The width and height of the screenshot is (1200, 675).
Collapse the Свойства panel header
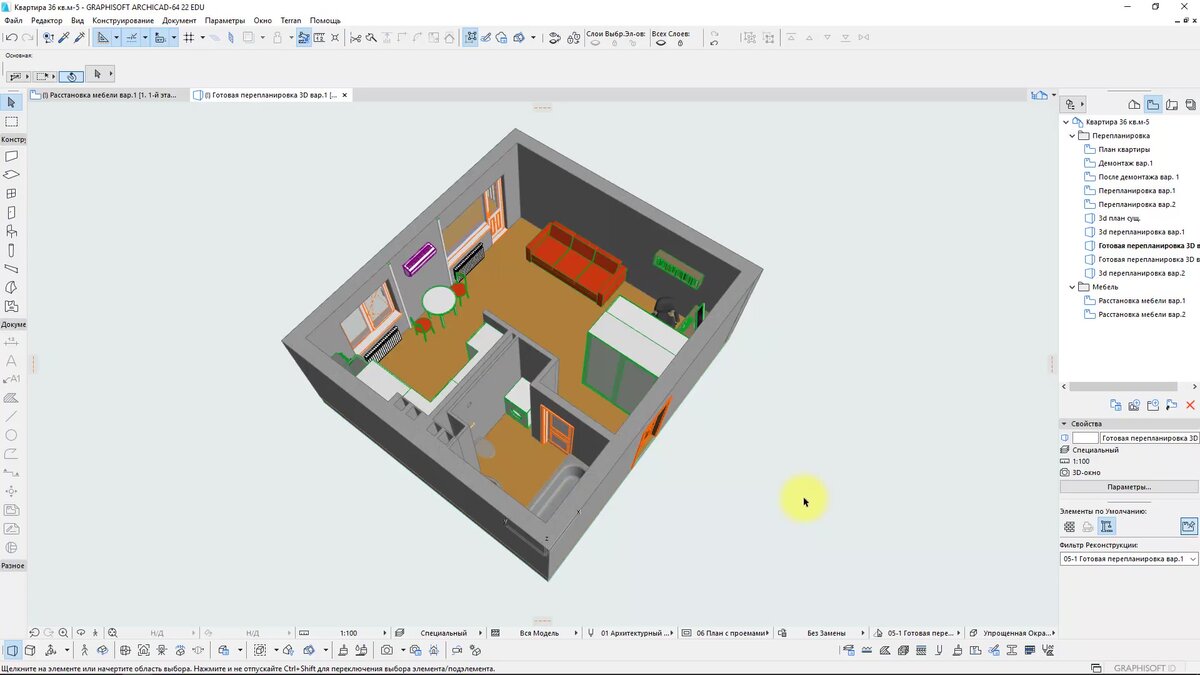pyautogui.click(x=1129, y=424)
